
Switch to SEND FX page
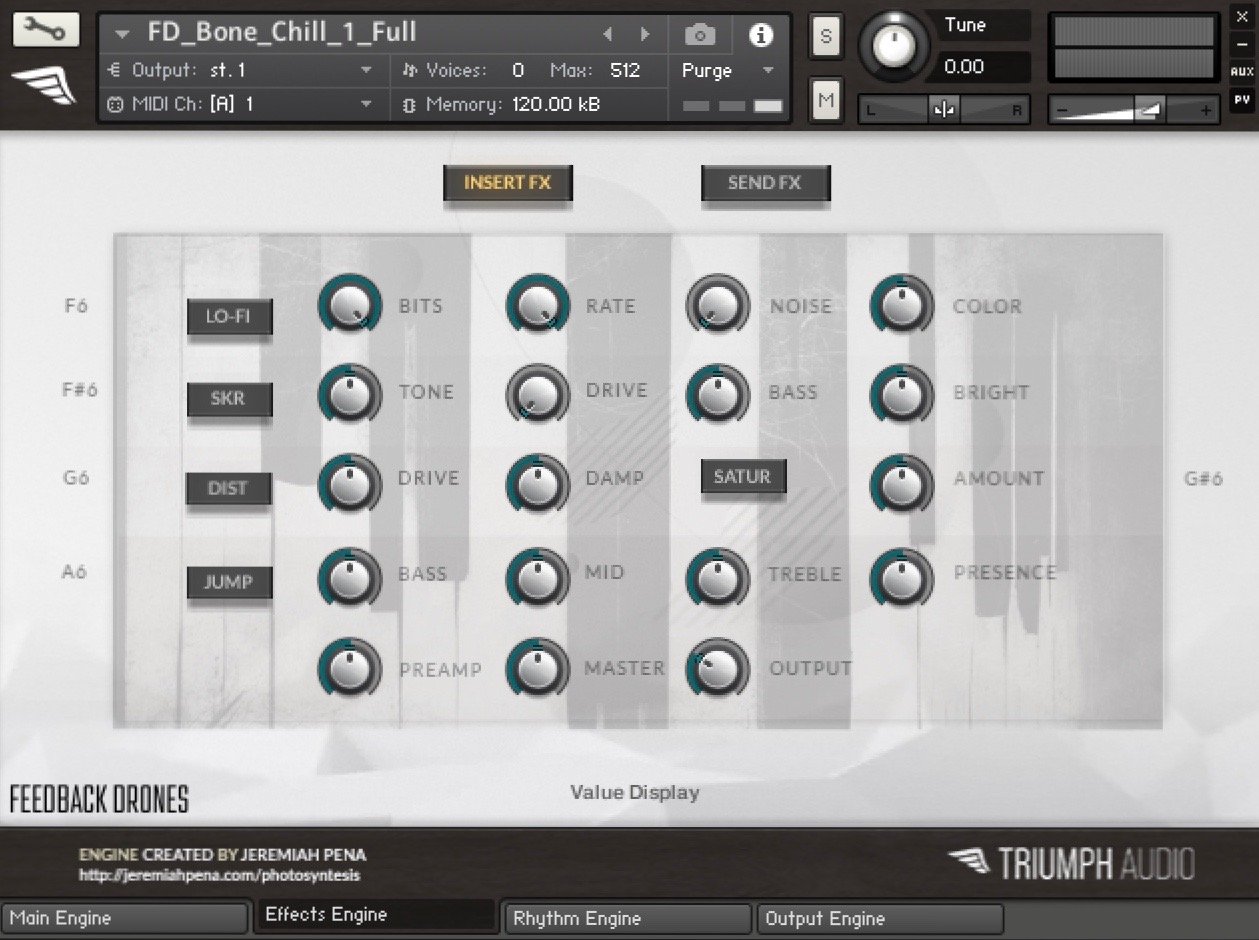click(764, 183)
